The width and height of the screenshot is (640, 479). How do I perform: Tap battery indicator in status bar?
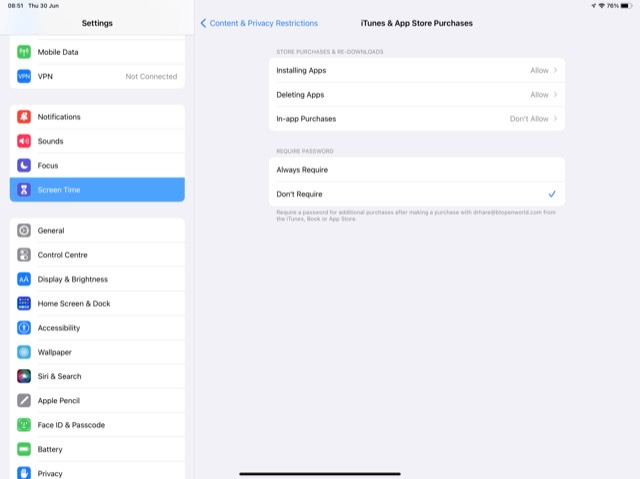pyautogui.click(x=625, y=6)
